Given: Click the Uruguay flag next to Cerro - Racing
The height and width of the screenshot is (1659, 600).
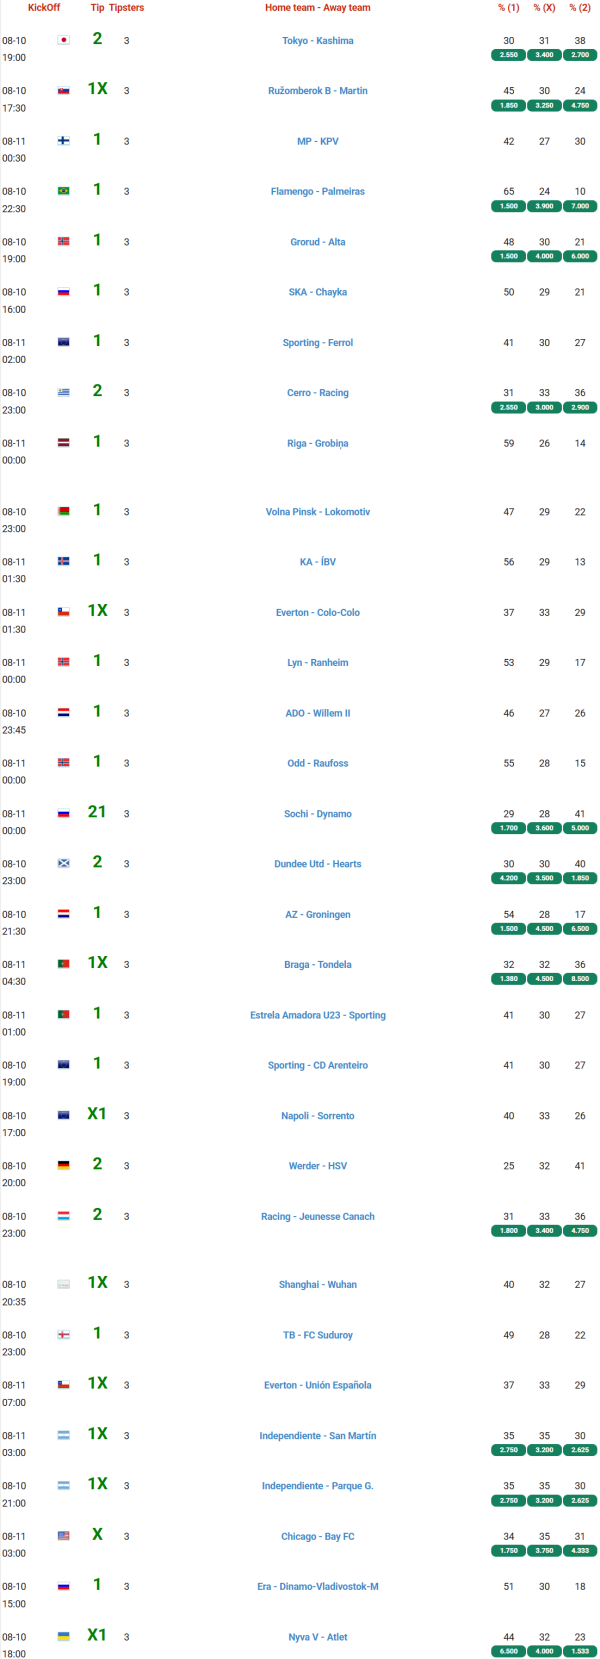Looking at the screenshot, I should 63,393.
